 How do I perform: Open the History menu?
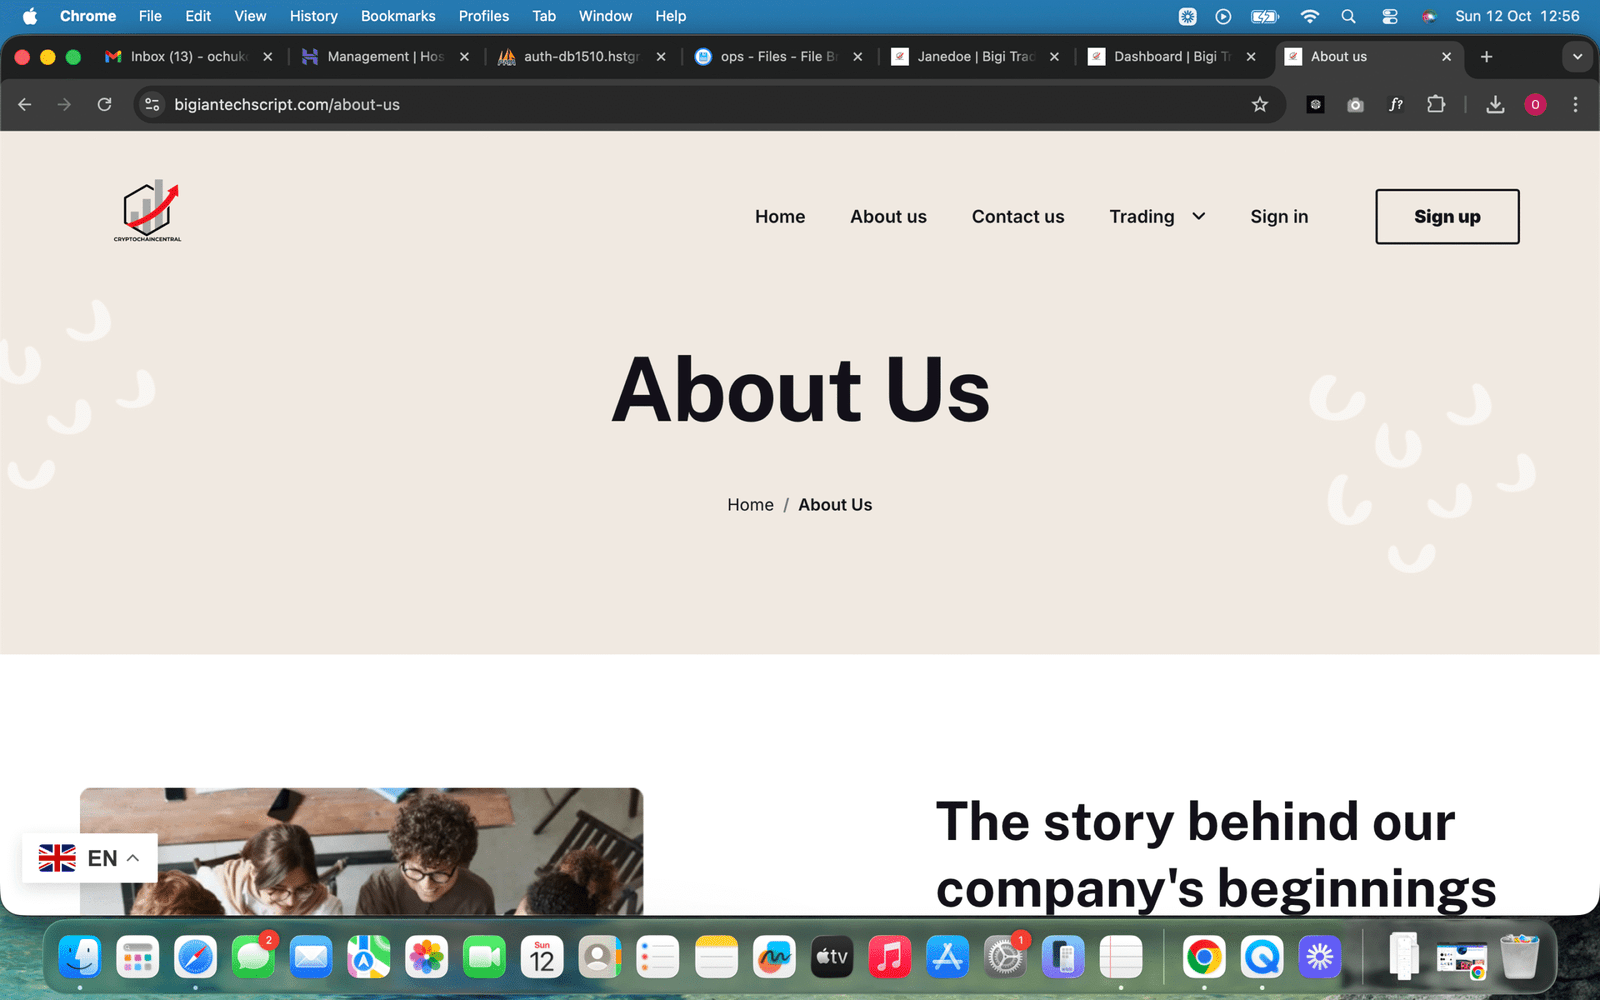(313, 16)
